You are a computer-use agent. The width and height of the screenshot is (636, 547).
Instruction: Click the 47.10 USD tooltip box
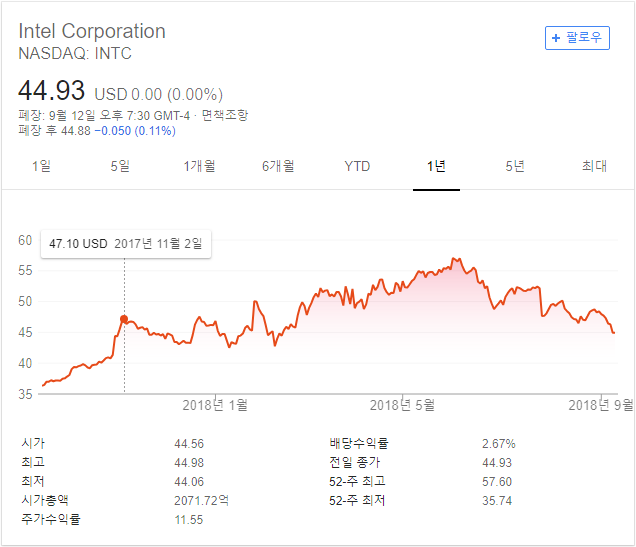coord(126,244)
